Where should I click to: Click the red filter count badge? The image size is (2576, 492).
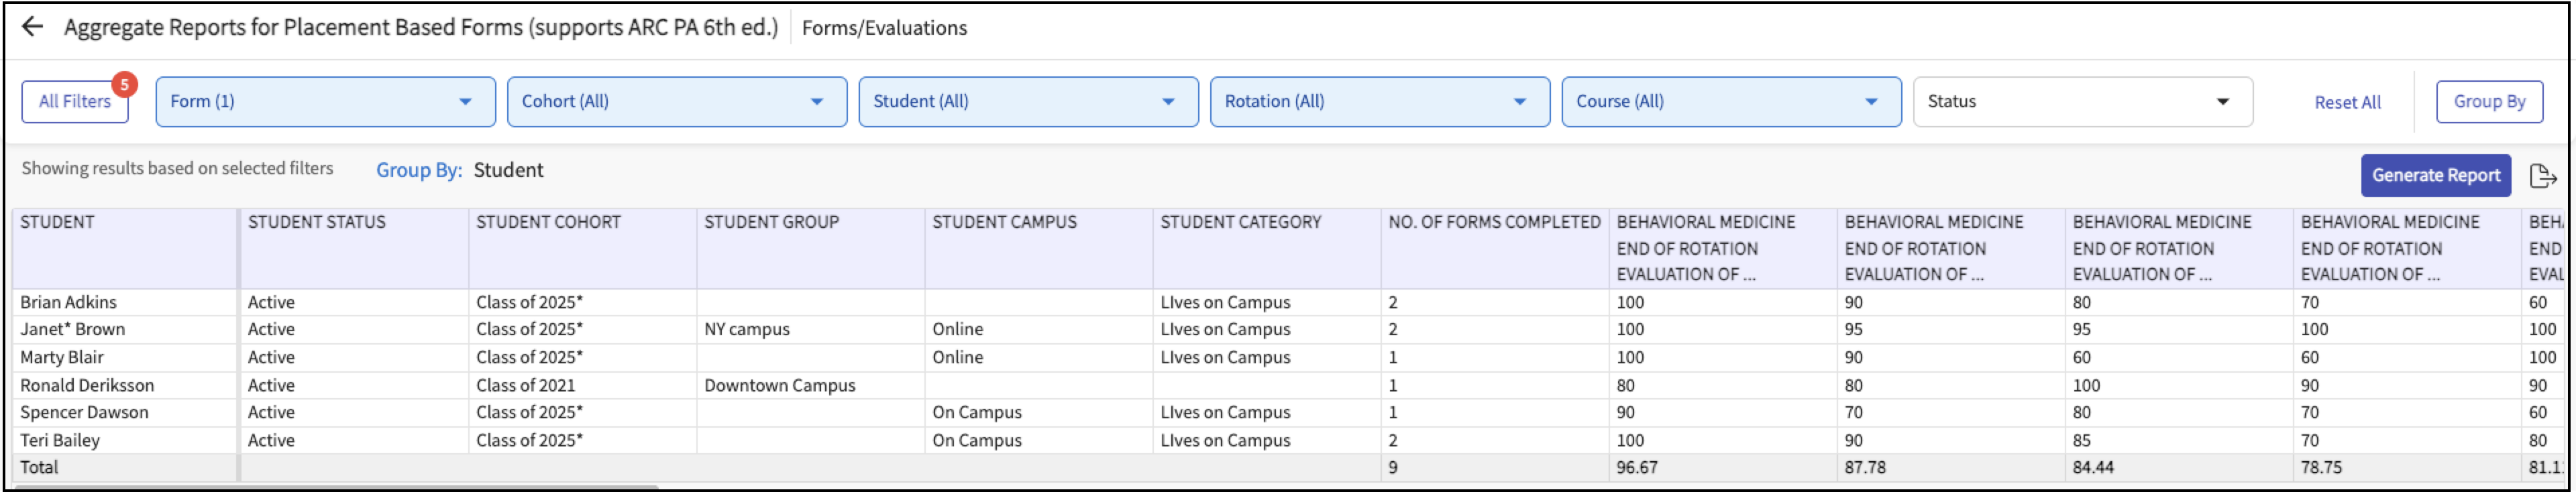(x=124, y=85)
